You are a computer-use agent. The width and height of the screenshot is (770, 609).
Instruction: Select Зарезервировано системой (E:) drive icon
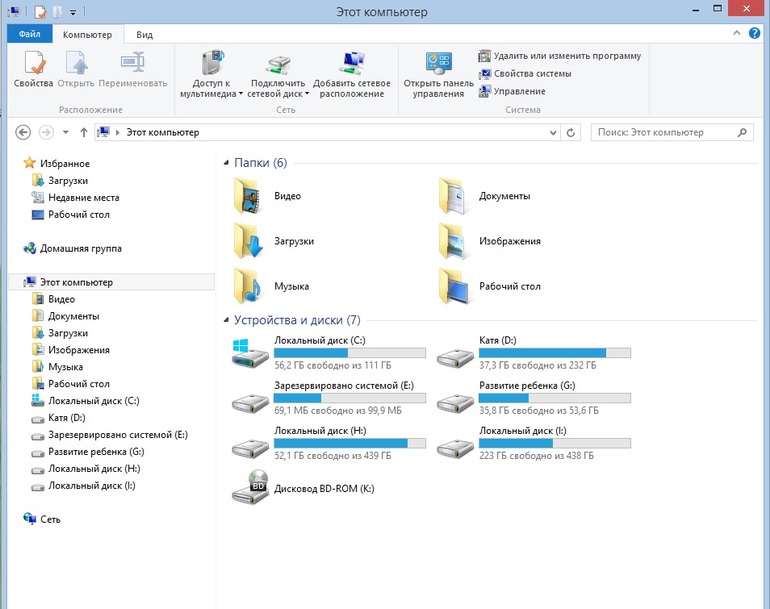click(250, 403)
